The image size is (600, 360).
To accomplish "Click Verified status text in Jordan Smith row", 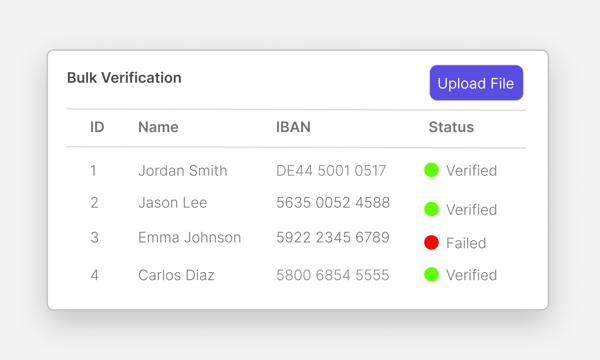I will (x=471, y=171).
